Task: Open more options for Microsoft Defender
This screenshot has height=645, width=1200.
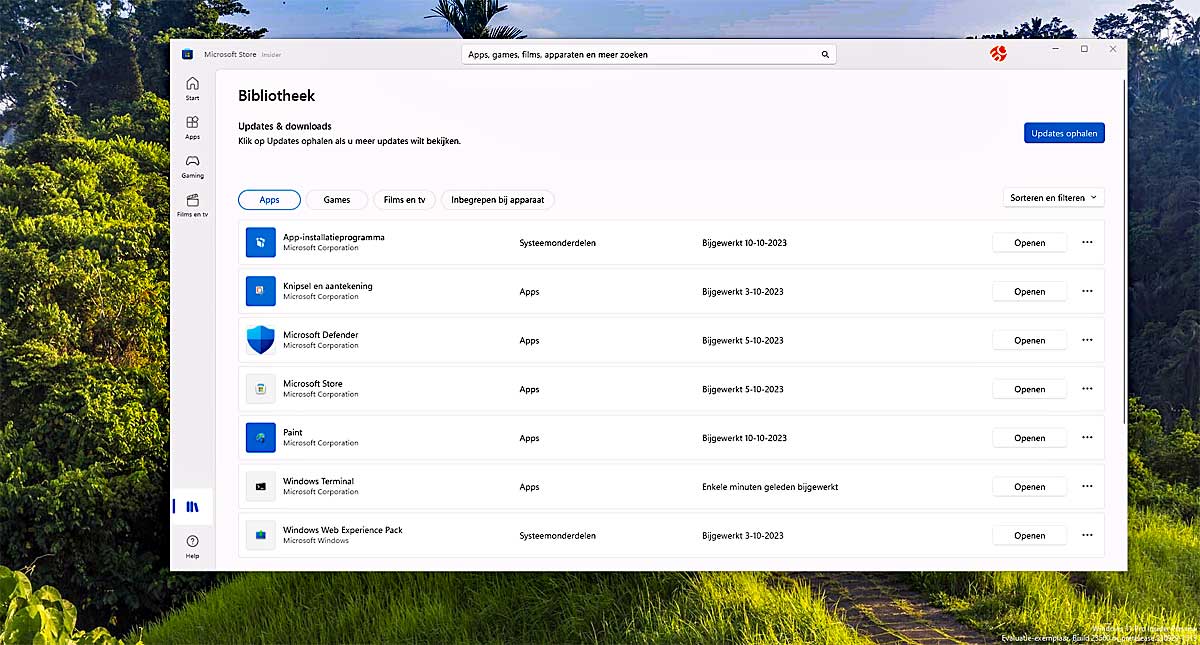Action: pyautogui.click(x=1087, y=340)
